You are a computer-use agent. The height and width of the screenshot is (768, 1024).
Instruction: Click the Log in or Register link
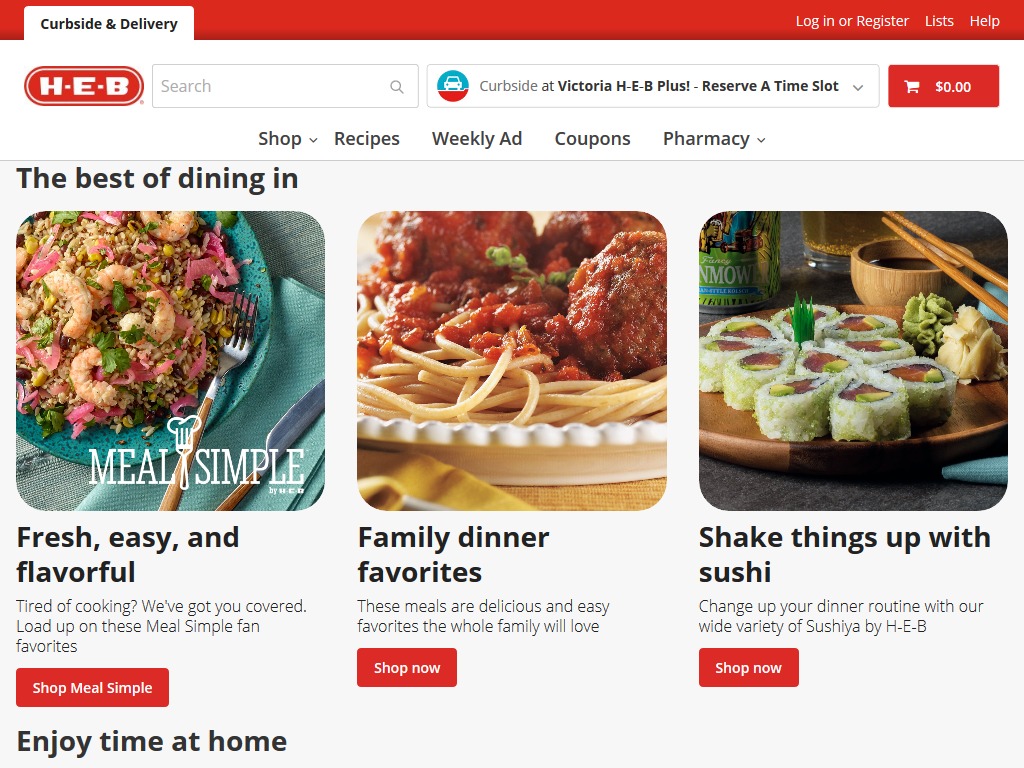[x=852, y=21]
